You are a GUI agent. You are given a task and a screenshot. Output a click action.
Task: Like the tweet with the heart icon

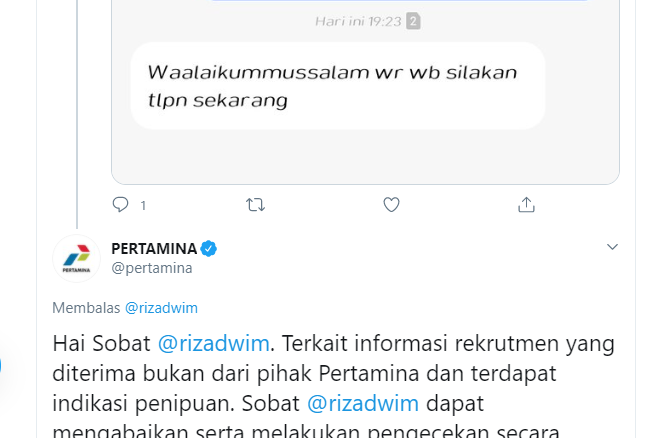[391, 205]
